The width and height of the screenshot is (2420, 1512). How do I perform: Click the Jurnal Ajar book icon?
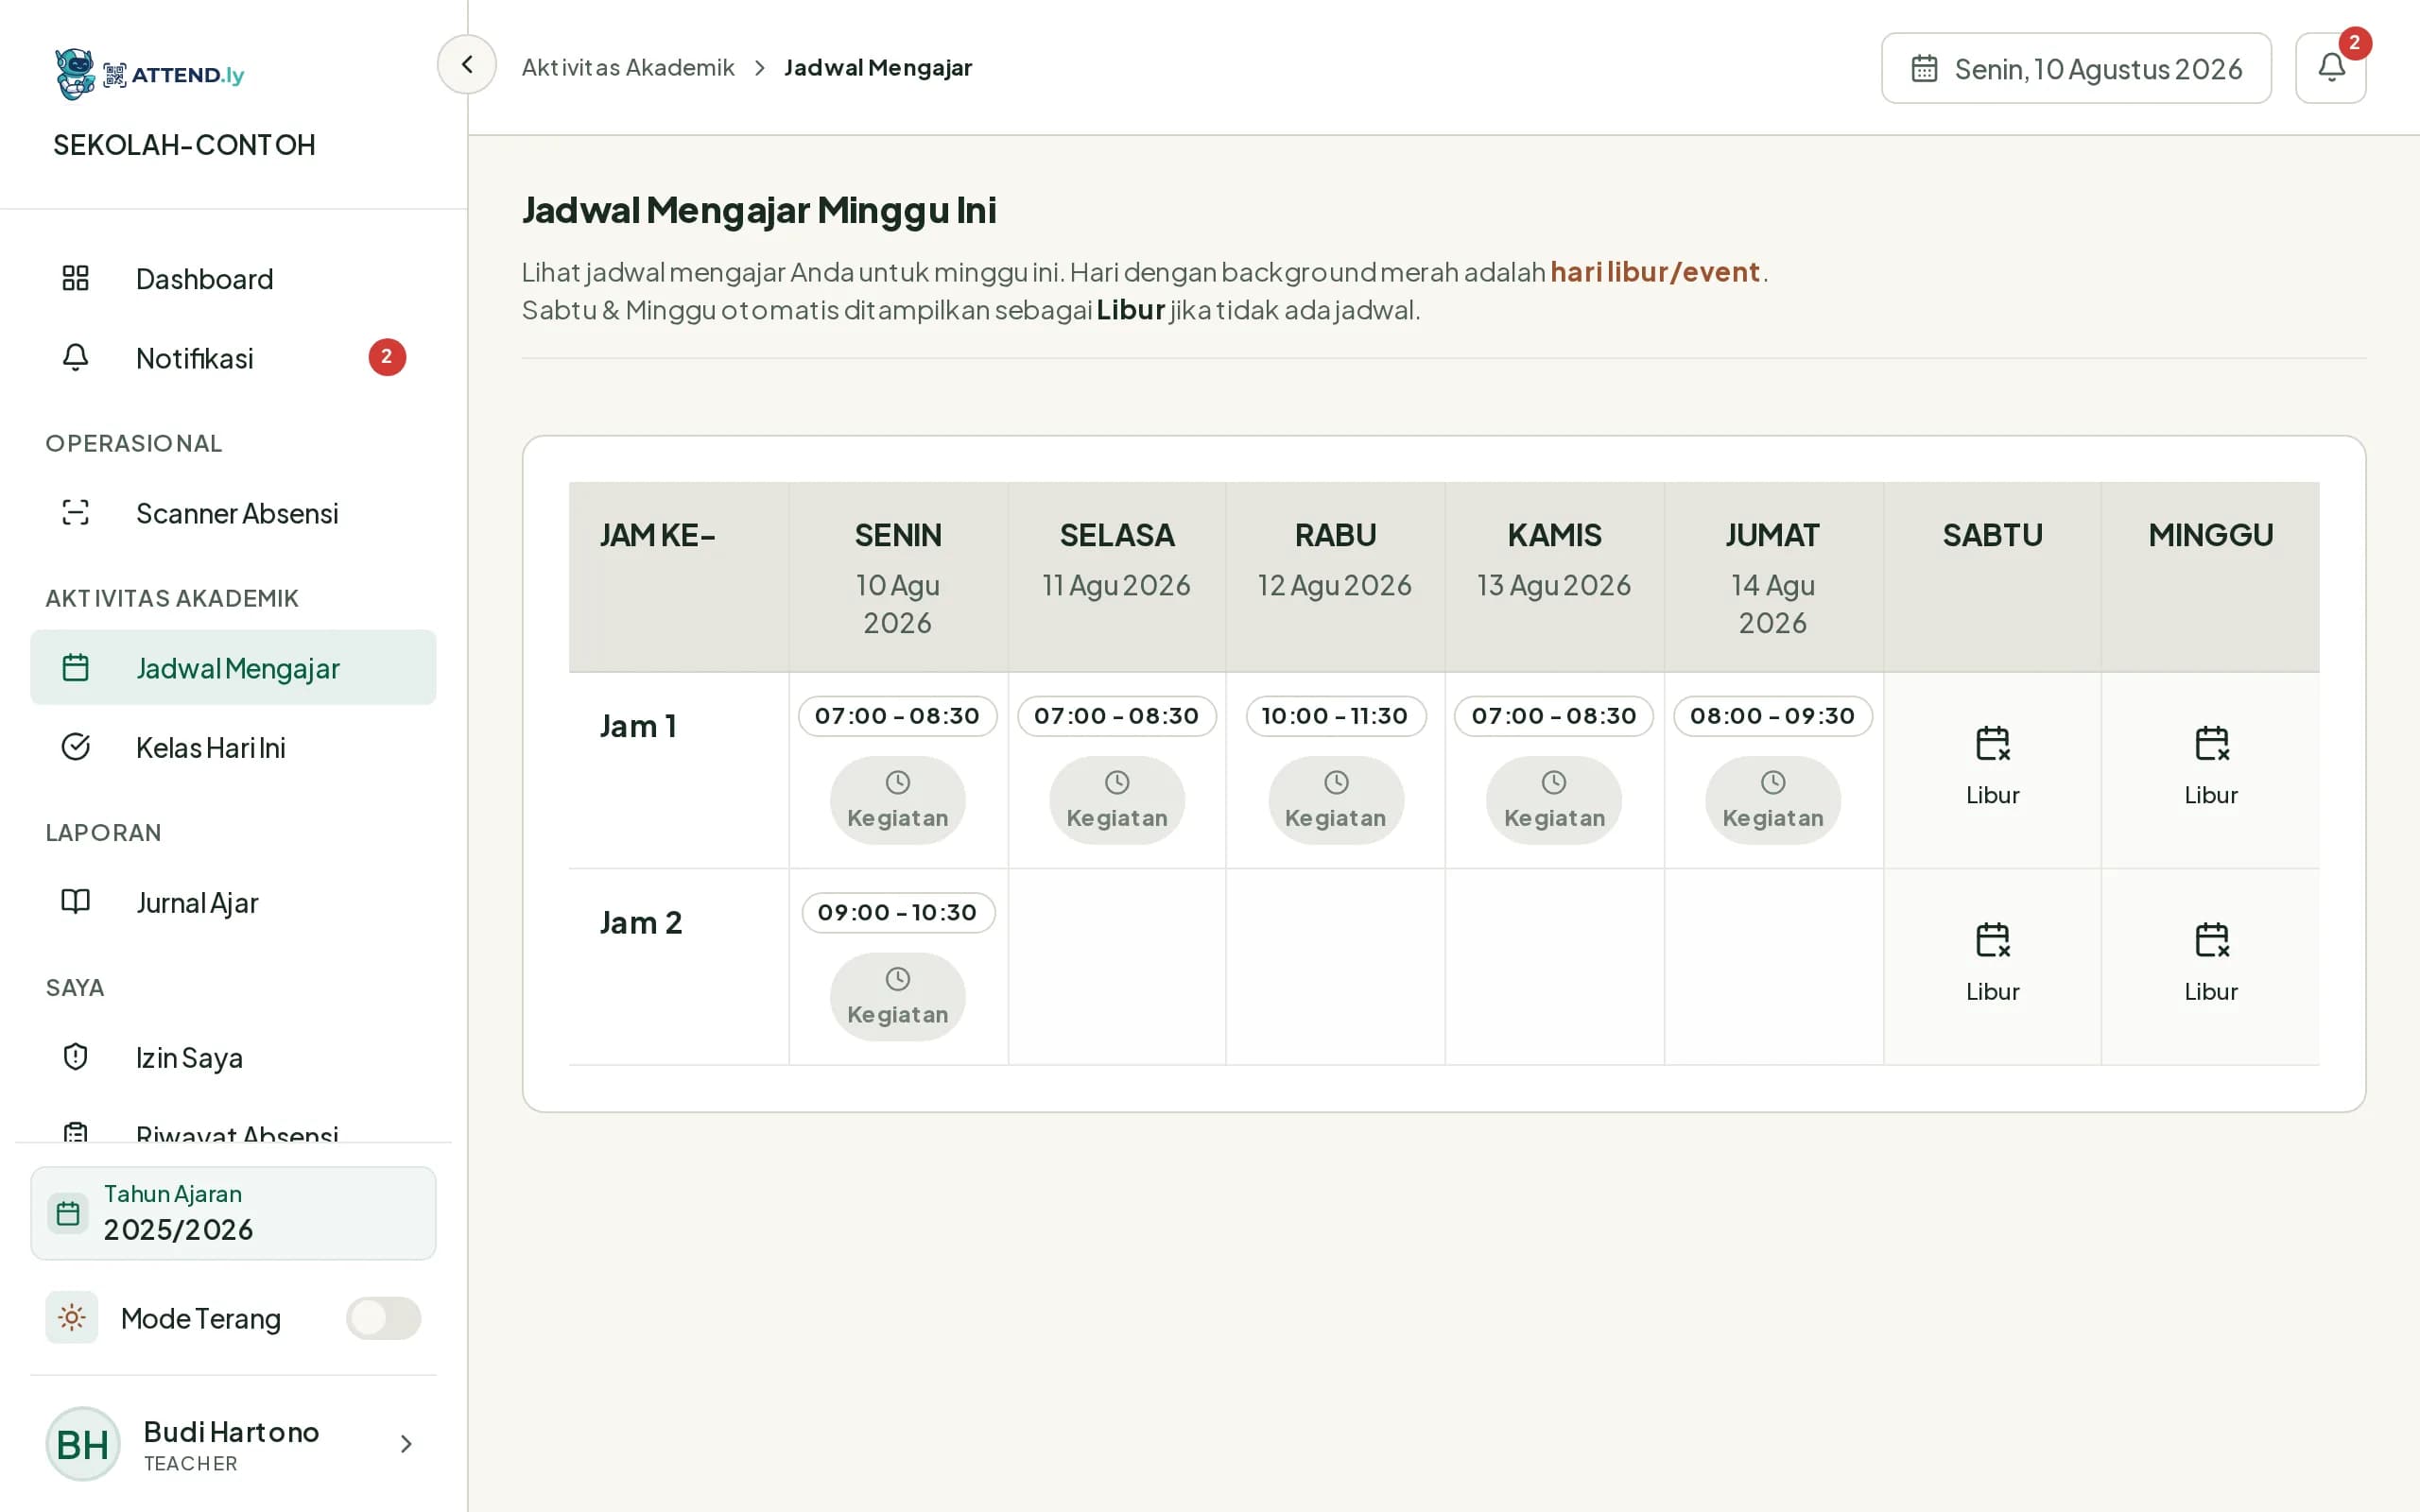(x=76, y=902)
